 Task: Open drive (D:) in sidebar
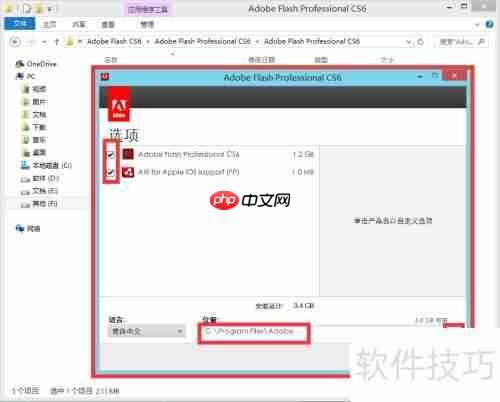[x=40, y=179]
